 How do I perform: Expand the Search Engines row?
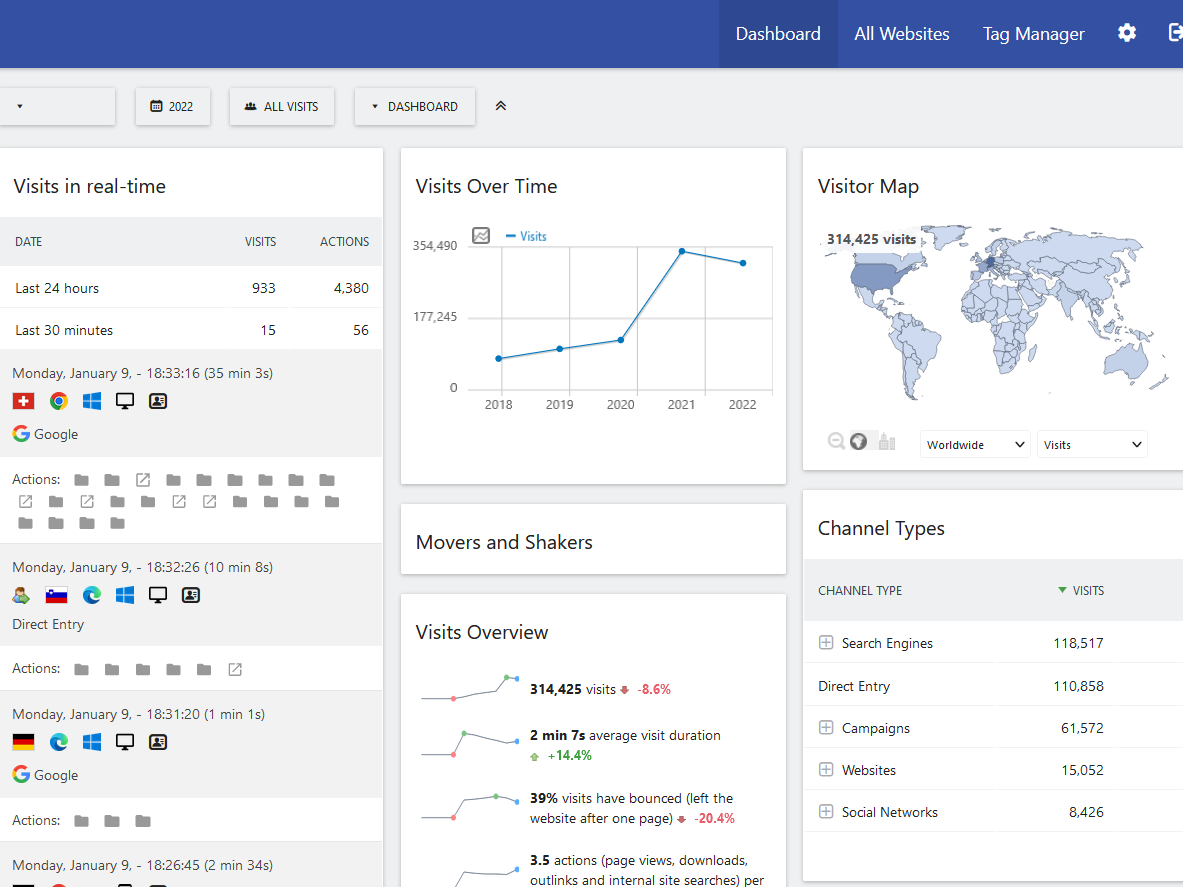click(x=826, y=643)
